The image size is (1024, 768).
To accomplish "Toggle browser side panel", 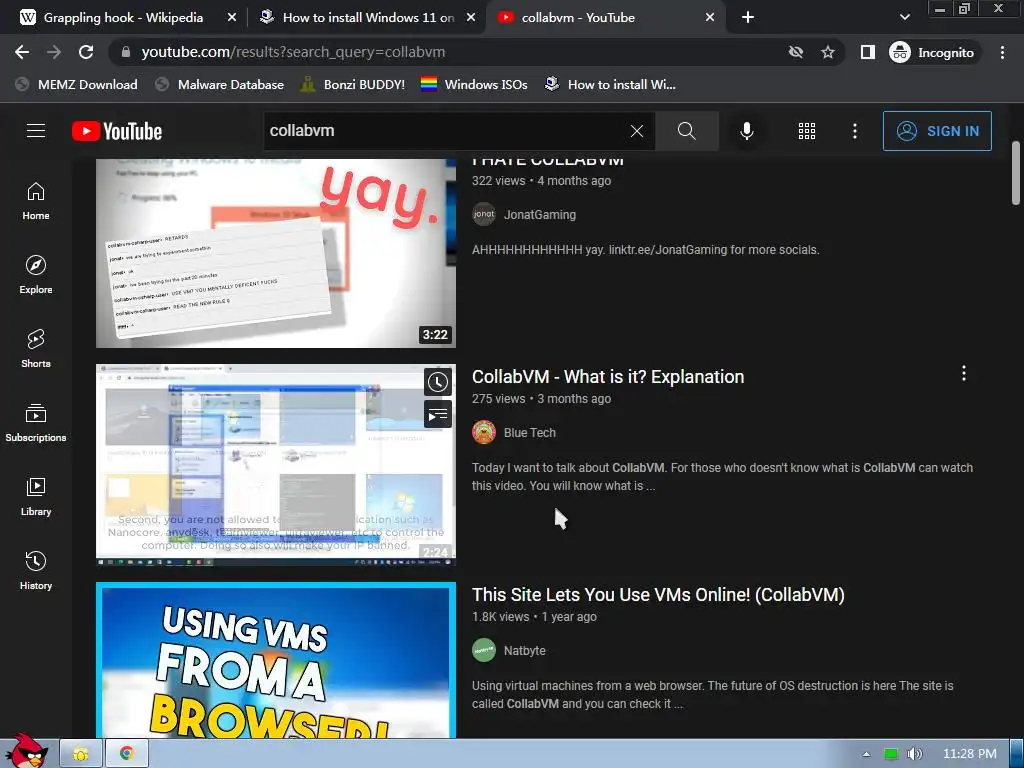I will tap(868, 52).
